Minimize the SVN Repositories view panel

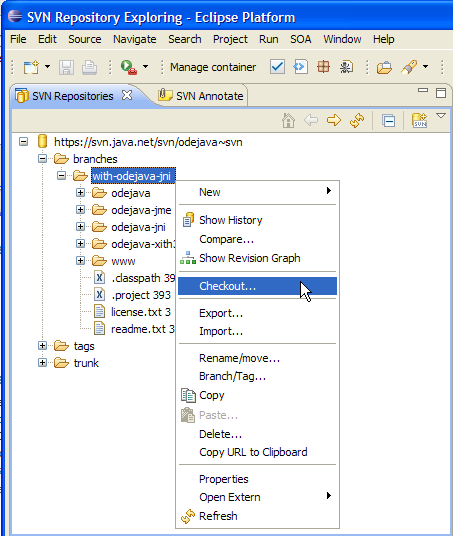click(423, 91)
